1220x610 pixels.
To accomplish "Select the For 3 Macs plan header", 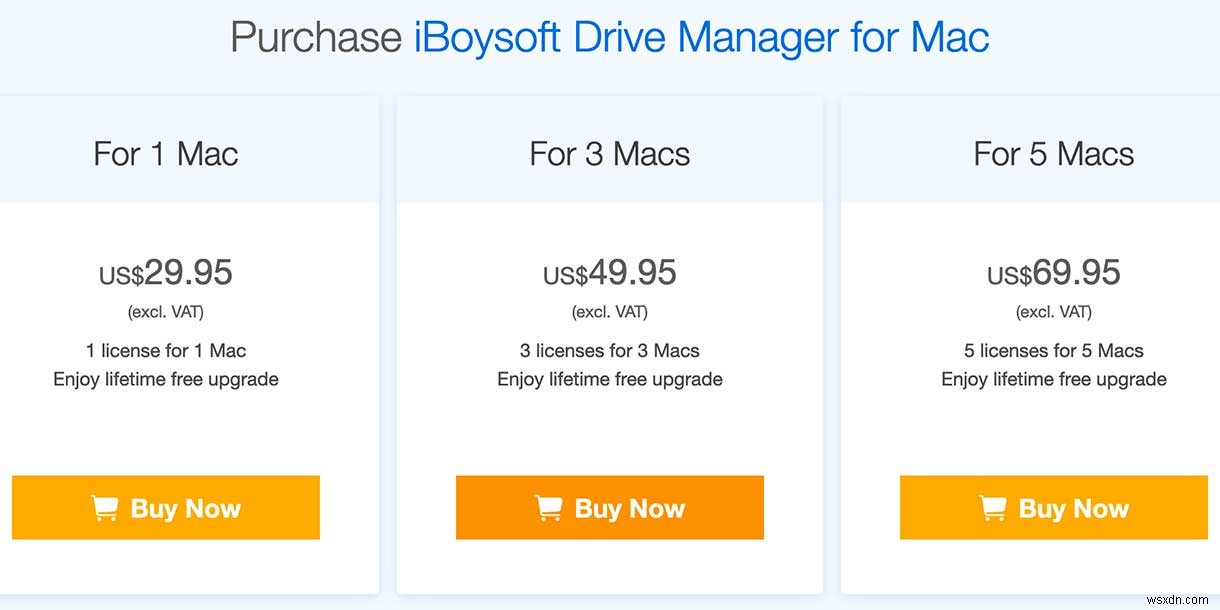I will pos(609,154).
